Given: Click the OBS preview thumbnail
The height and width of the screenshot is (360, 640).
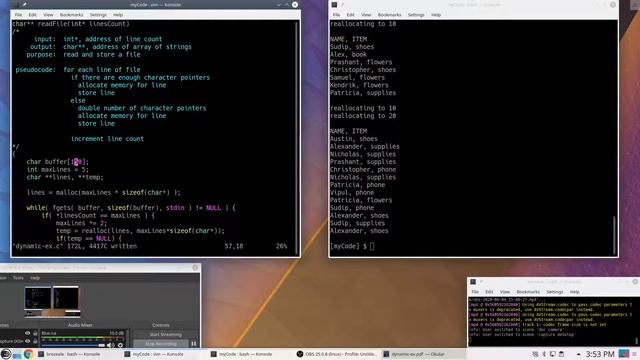Looking at the screenshot, I should pos(52,301).
